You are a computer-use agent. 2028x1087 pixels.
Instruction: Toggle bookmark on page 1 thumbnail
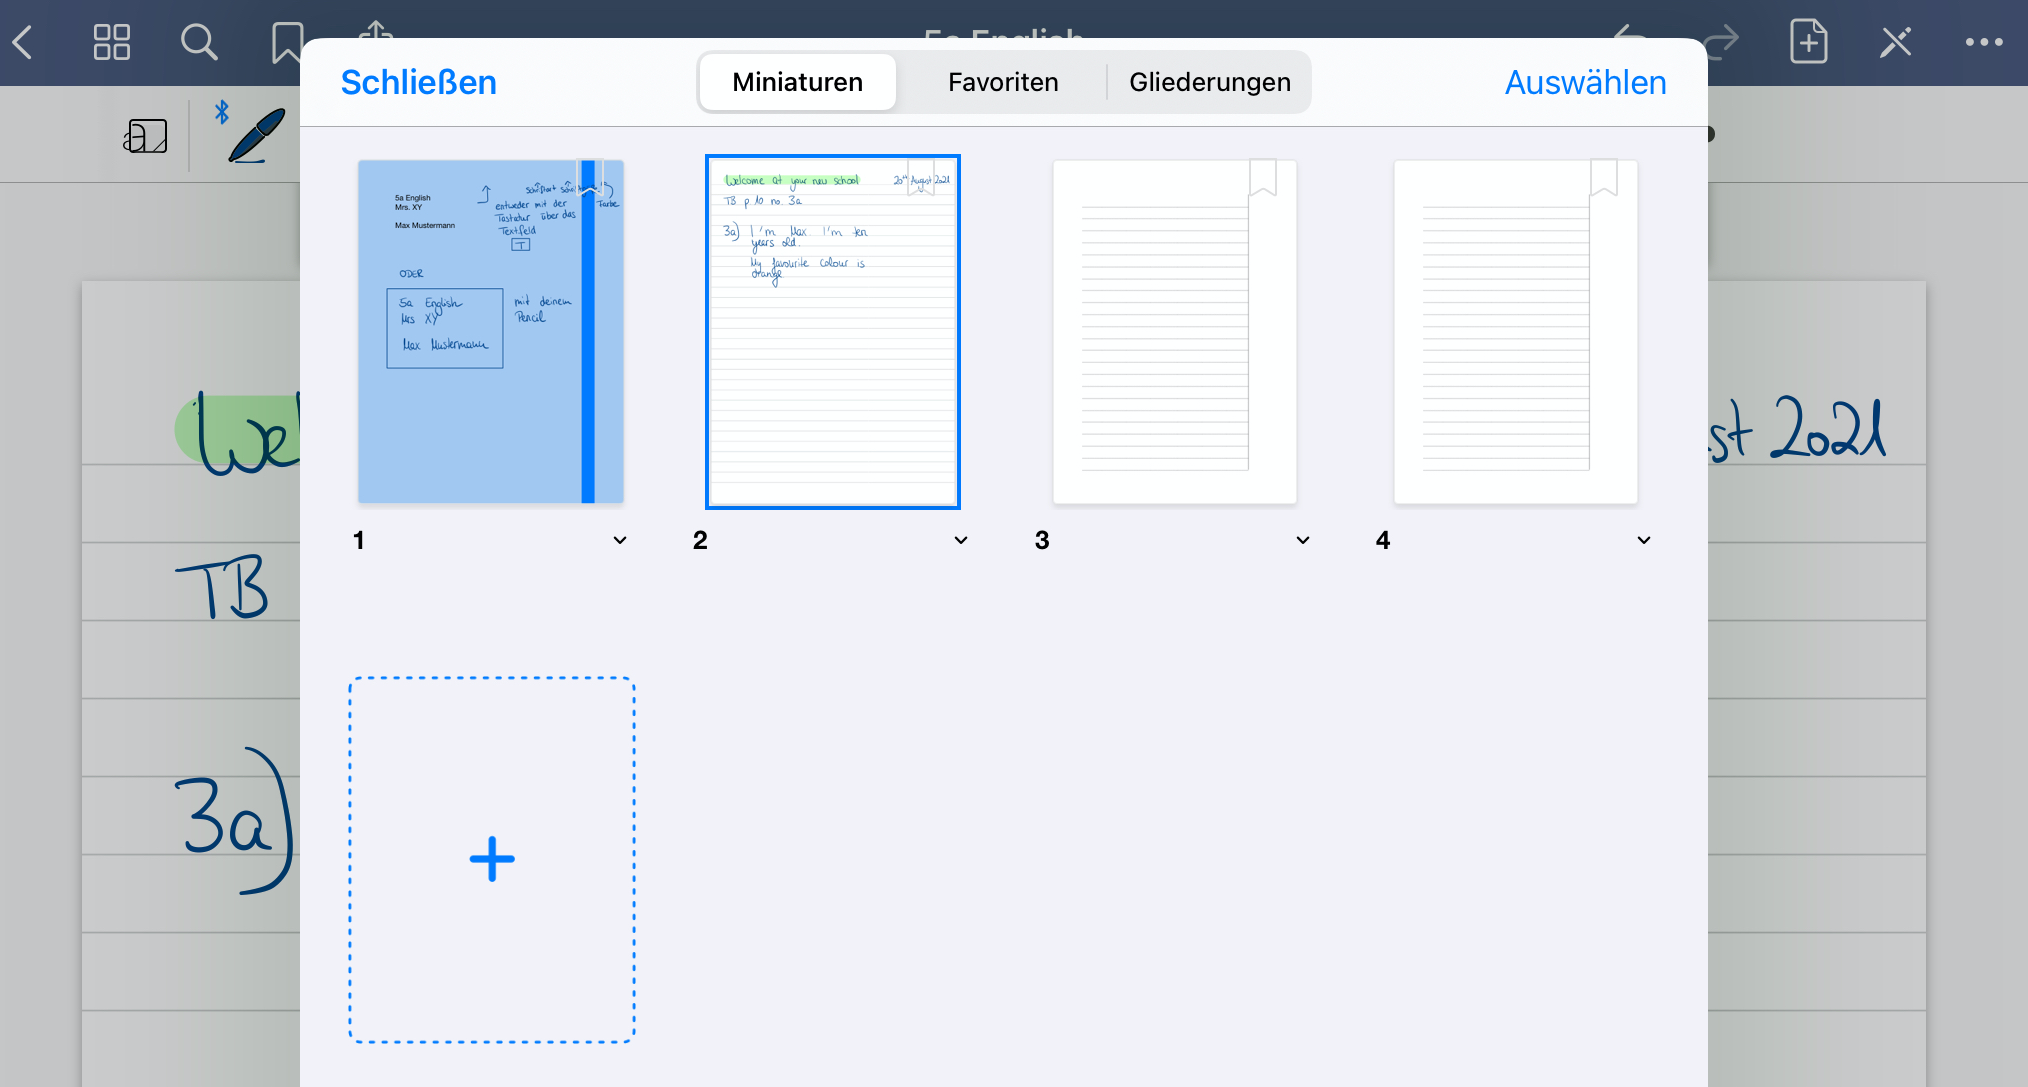(x=590, y=178)
